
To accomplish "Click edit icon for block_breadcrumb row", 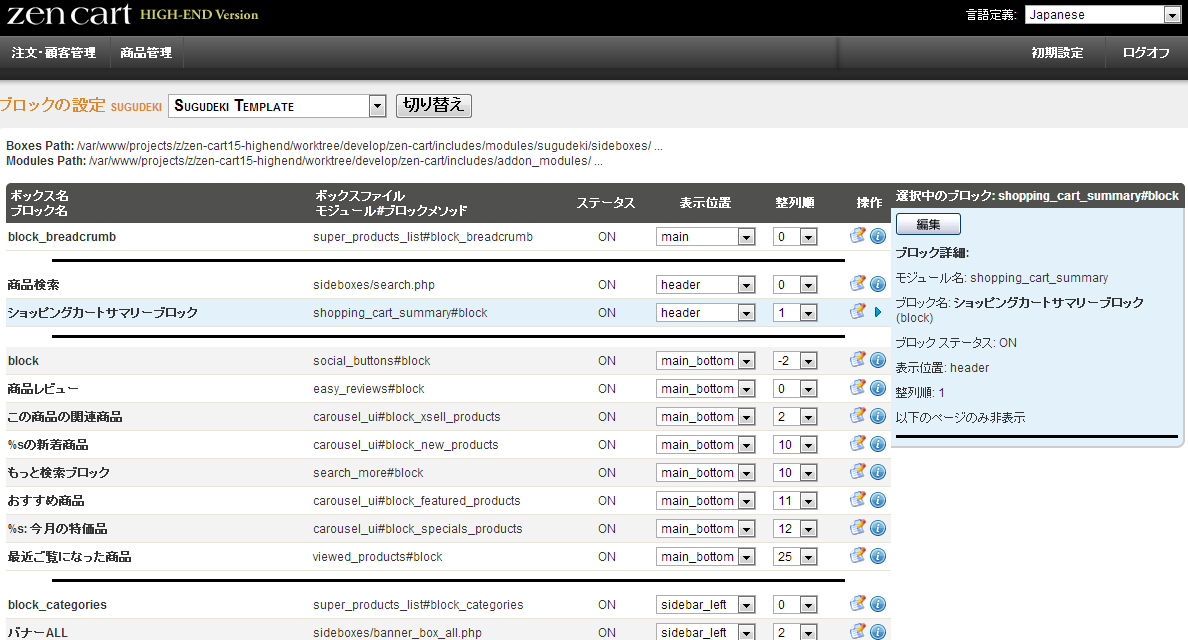I will pyautogui.click(x=857, y=236).
